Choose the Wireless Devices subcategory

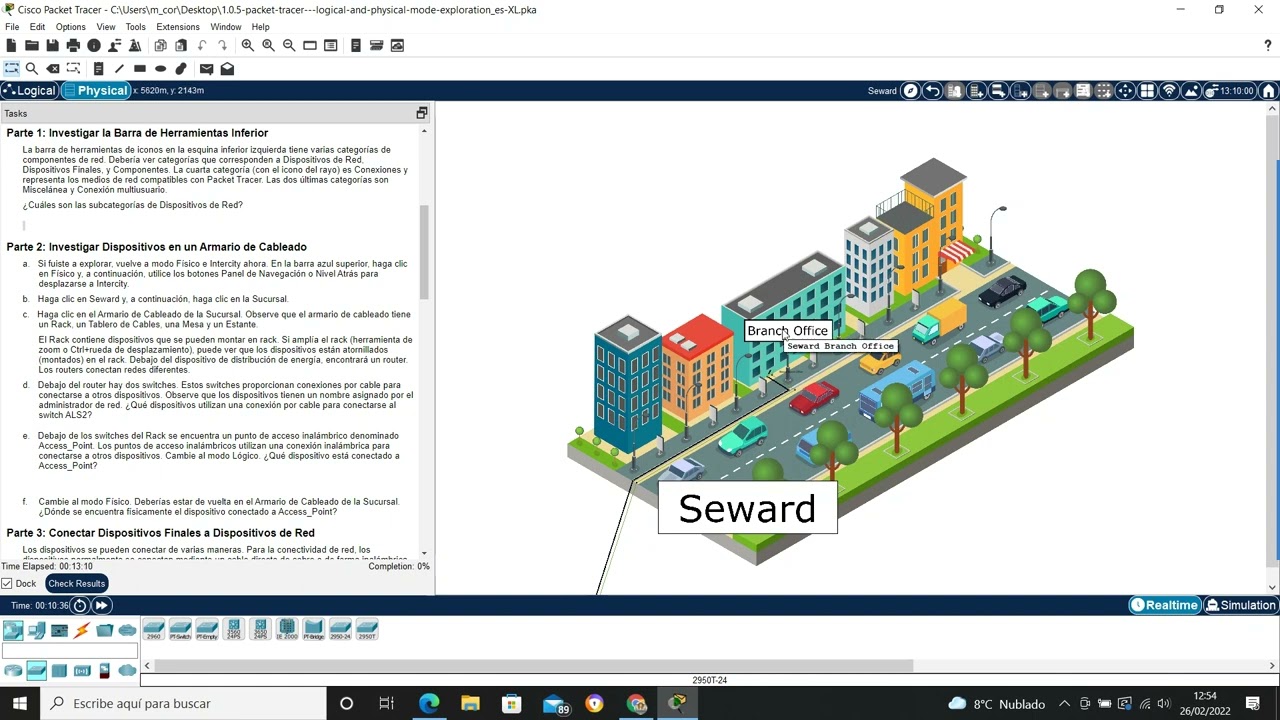pos(82,670)
